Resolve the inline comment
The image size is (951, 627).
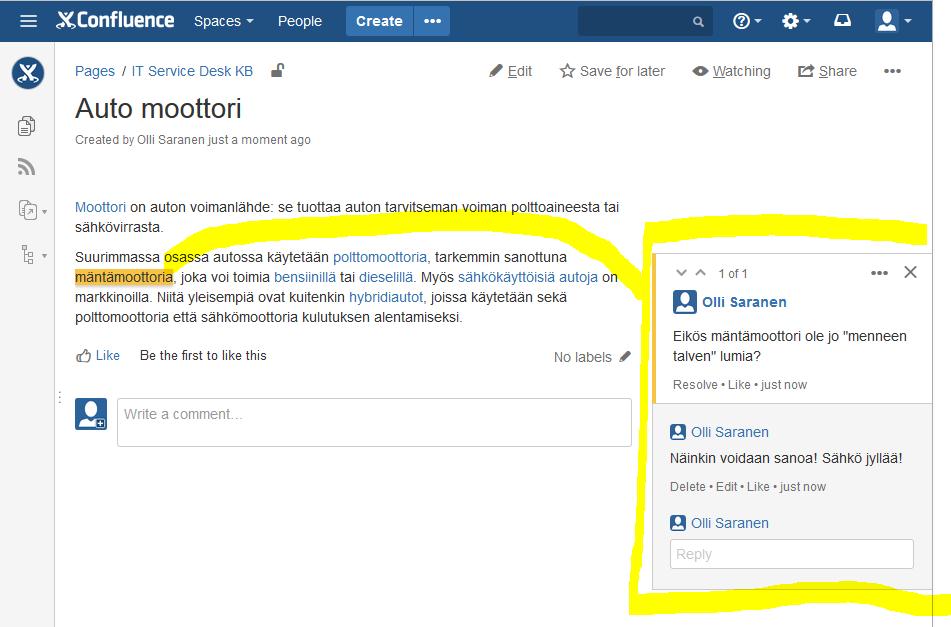[695, 384]
